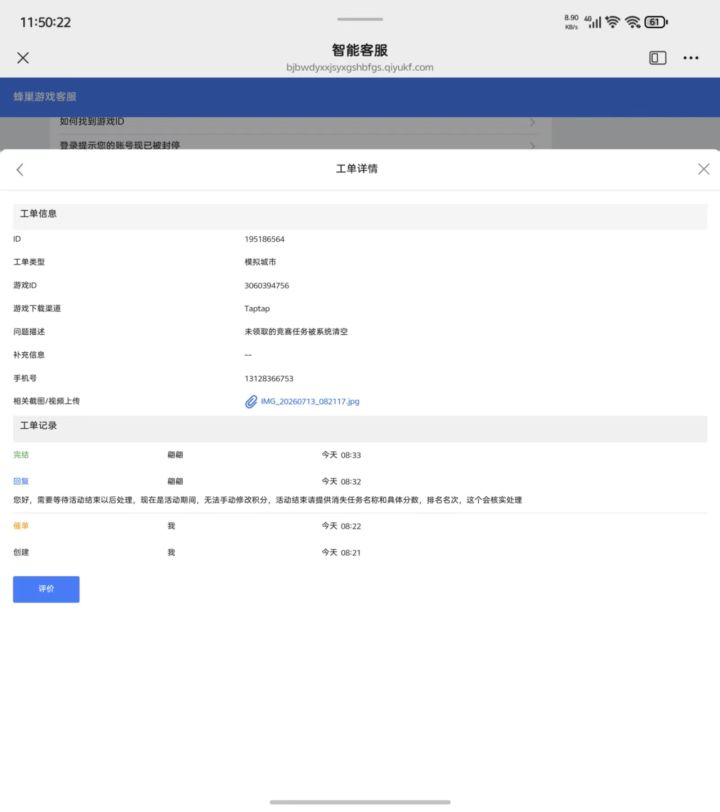
Task: Click the page URL qiyukf.com text
Action: click(359, 67)
